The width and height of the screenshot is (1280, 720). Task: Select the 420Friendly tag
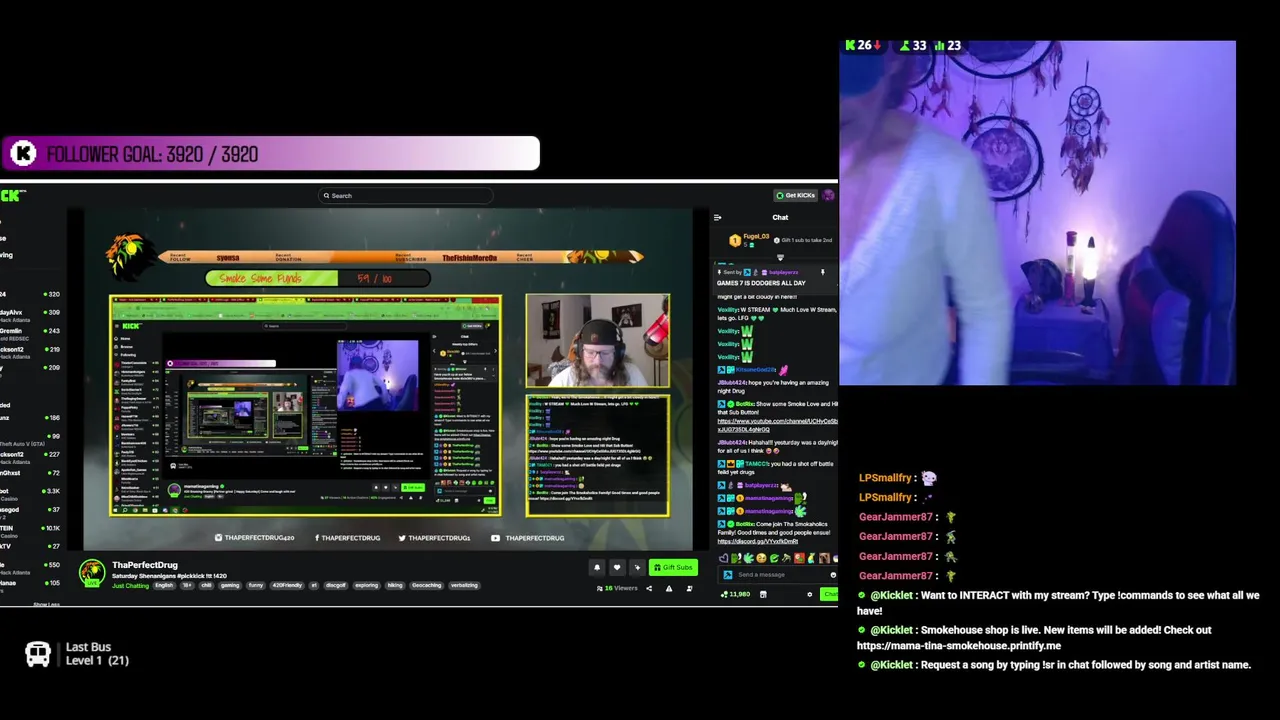(x=286, y=585)
